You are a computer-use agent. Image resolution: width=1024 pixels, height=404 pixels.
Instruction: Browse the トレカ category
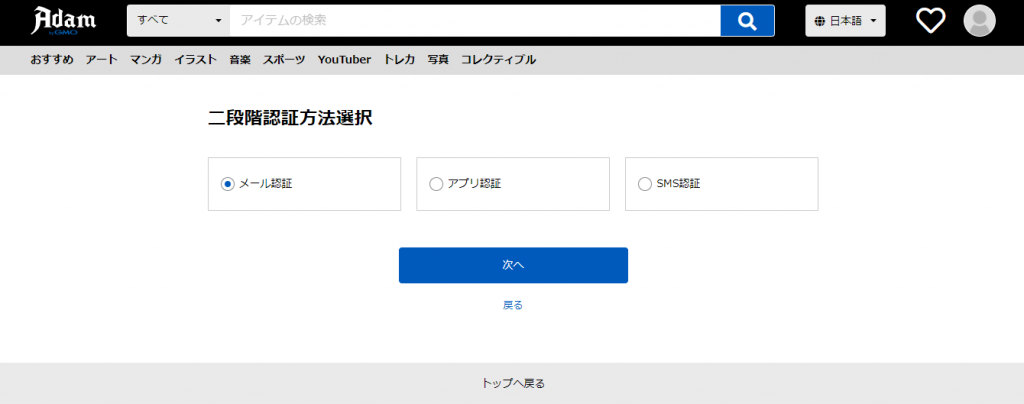(x=399, y=60)
